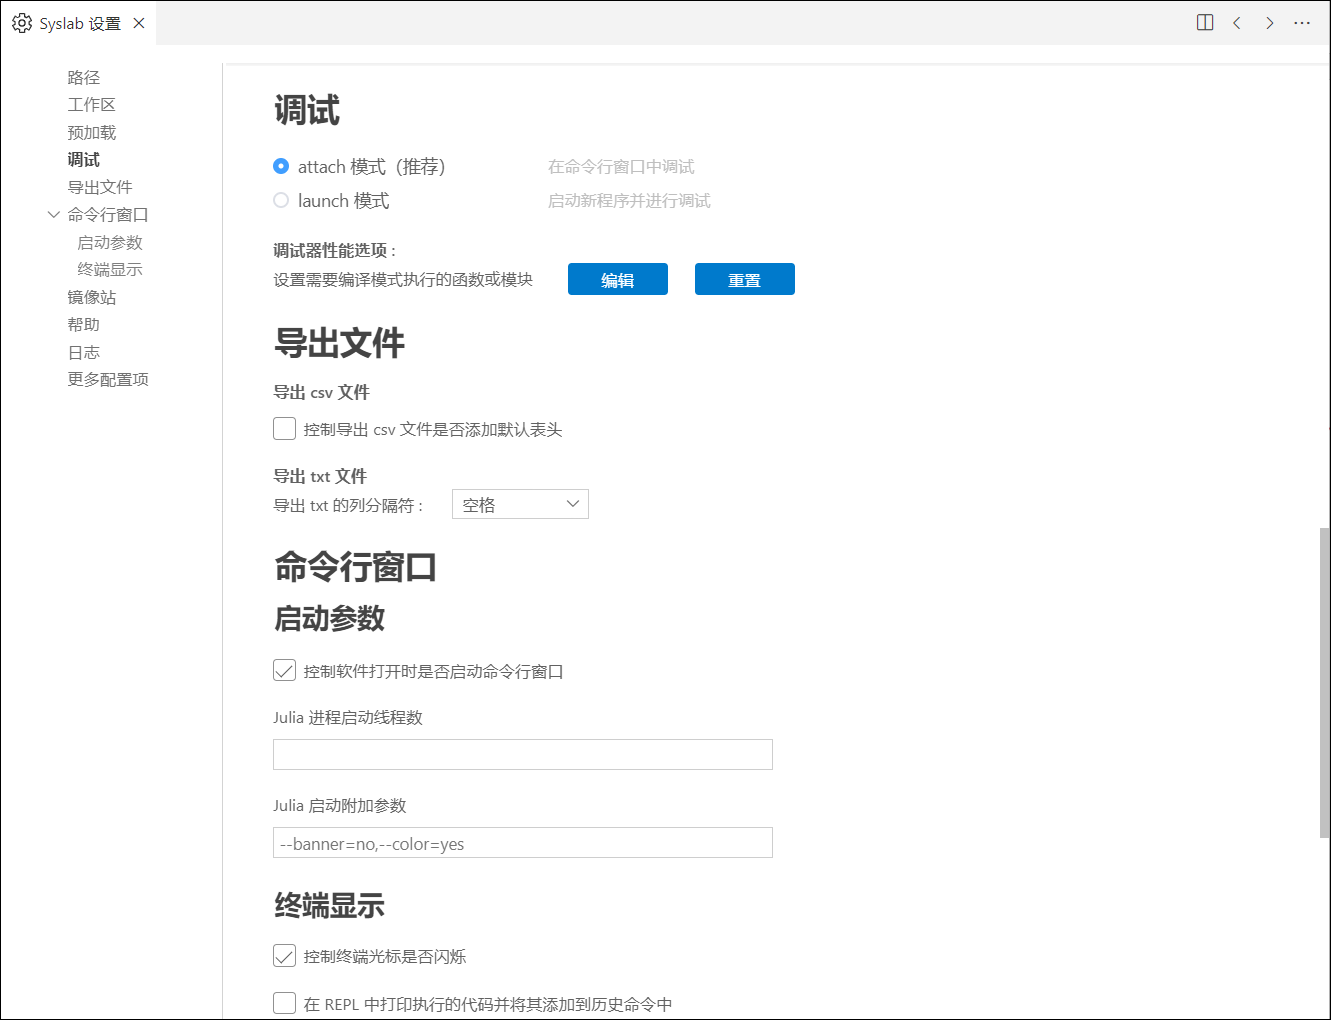Click the 编辑 button
The height and width of the screenshot is (1020, 1331).
click(x=617, y=280)
